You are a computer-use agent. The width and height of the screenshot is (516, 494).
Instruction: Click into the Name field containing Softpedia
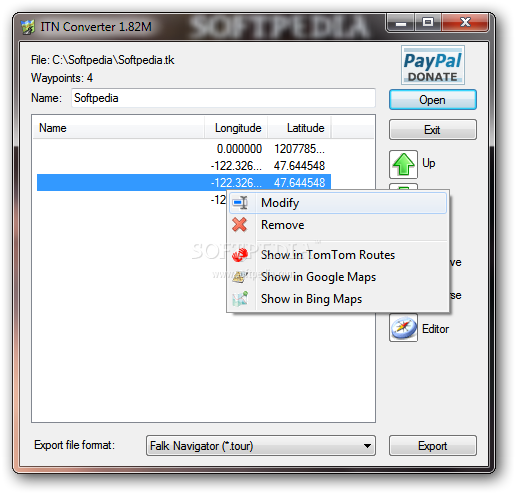[x=223, y=98]
